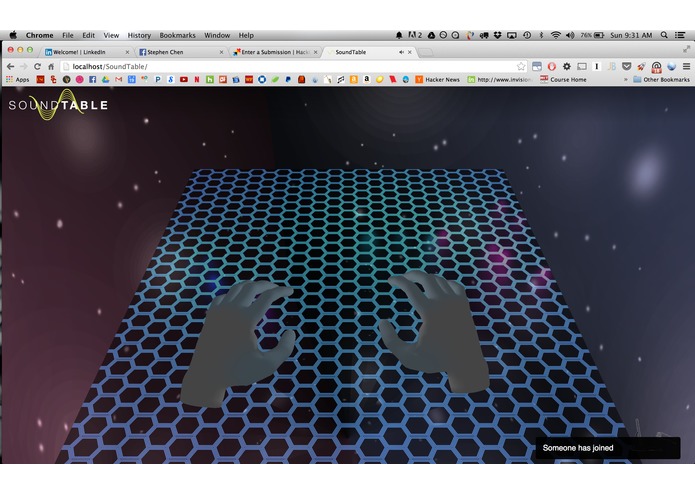Open a new tab button
Image resolution: width=695 pixels, height=494 pixels.
click(x=426, y=52)
